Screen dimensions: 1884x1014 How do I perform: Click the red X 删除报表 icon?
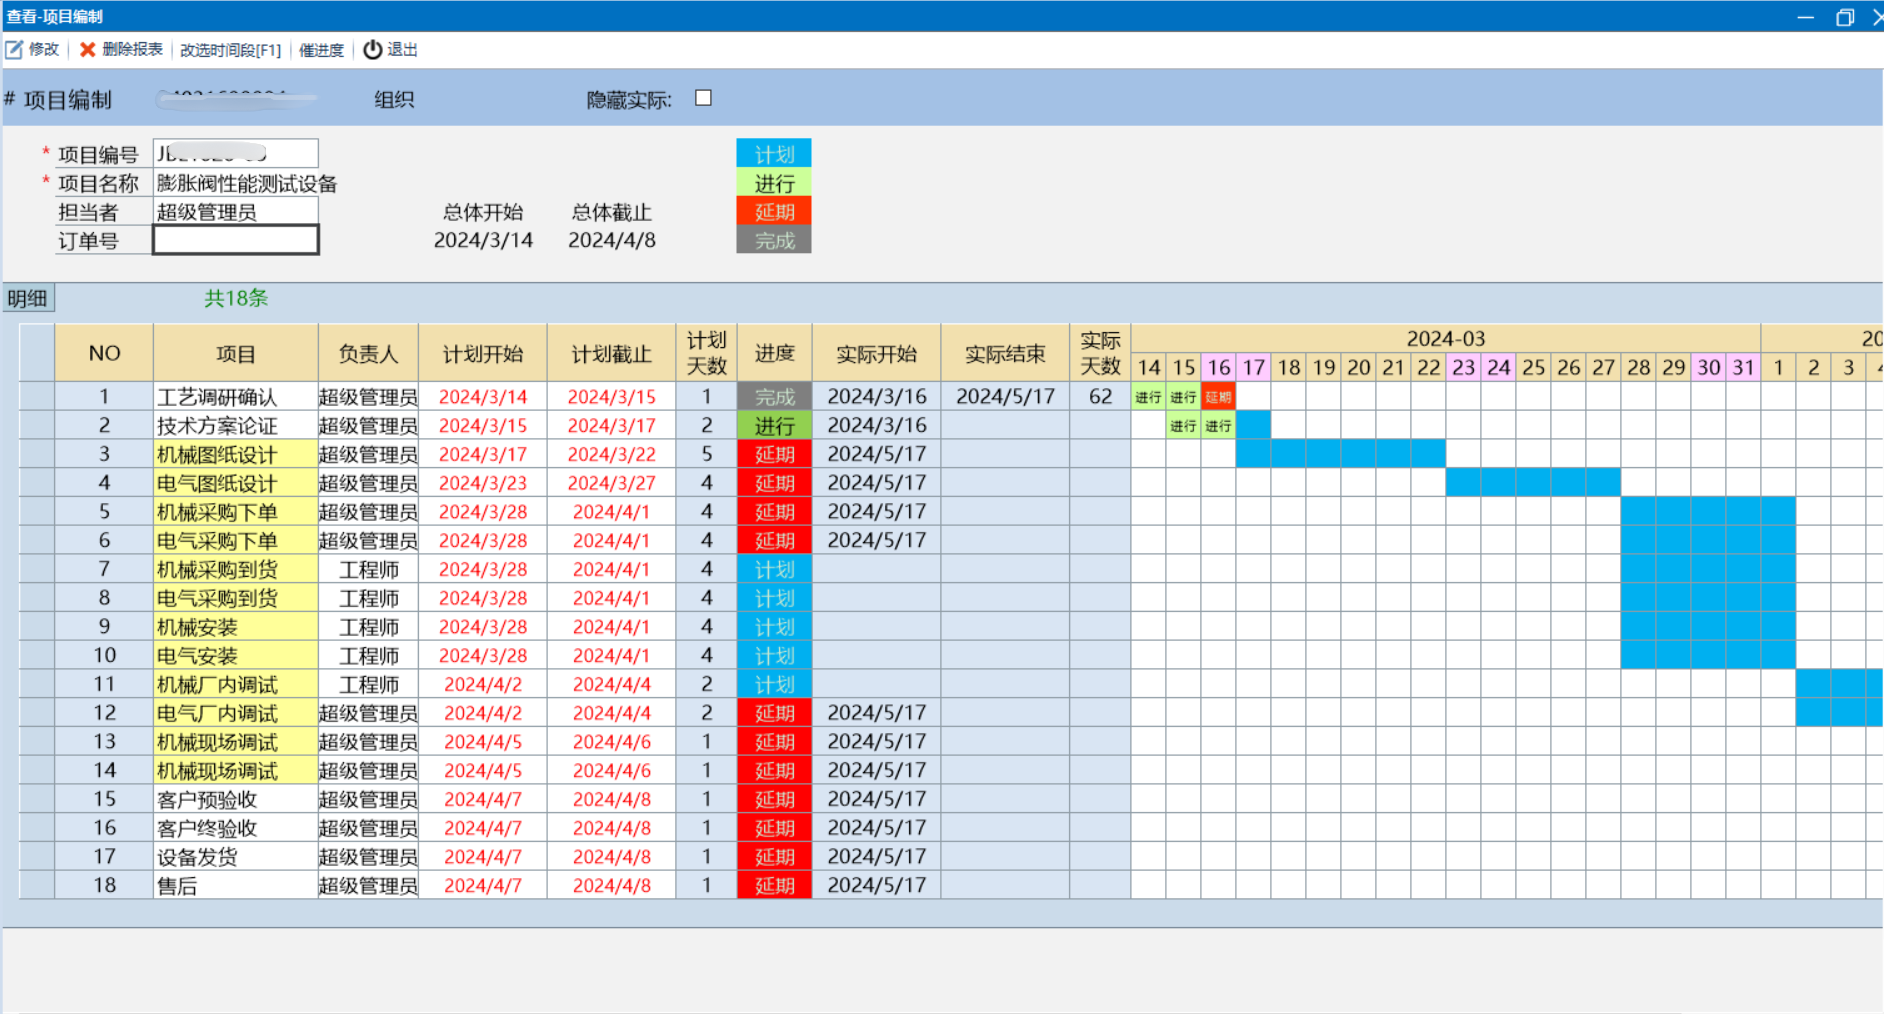click(88, 50)
